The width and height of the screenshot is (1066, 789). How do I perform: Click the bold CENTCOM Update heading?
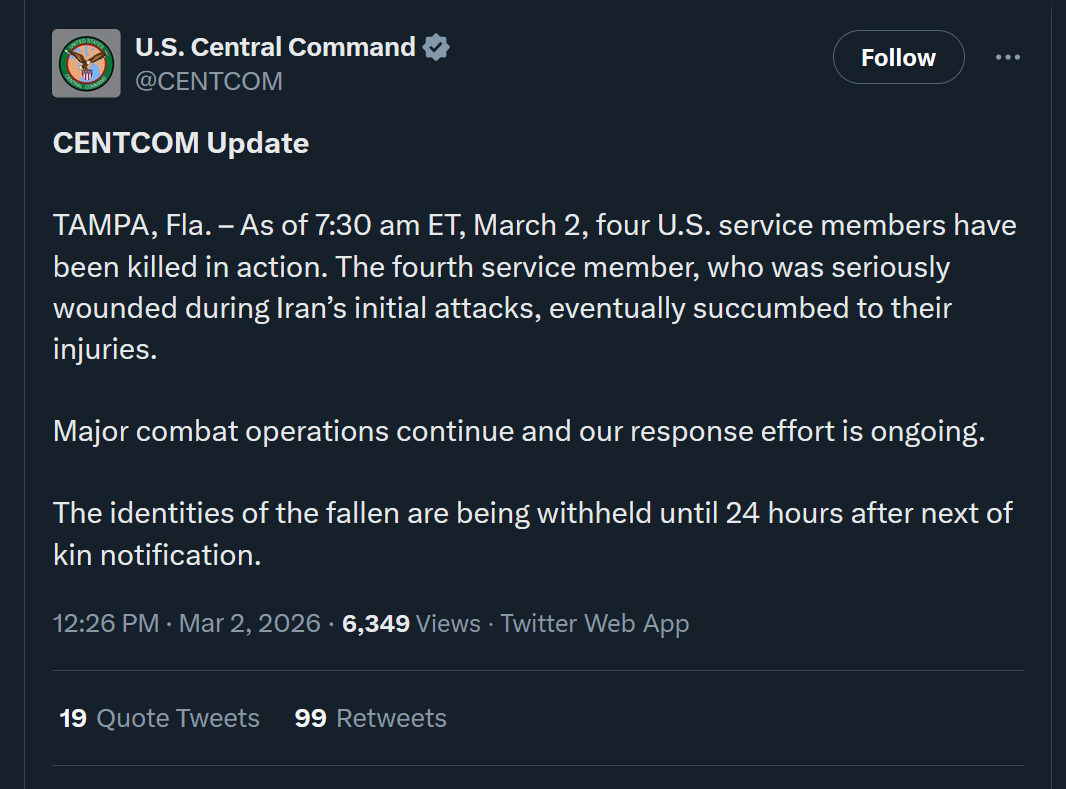pyautogui.click(x=181, y=143)
